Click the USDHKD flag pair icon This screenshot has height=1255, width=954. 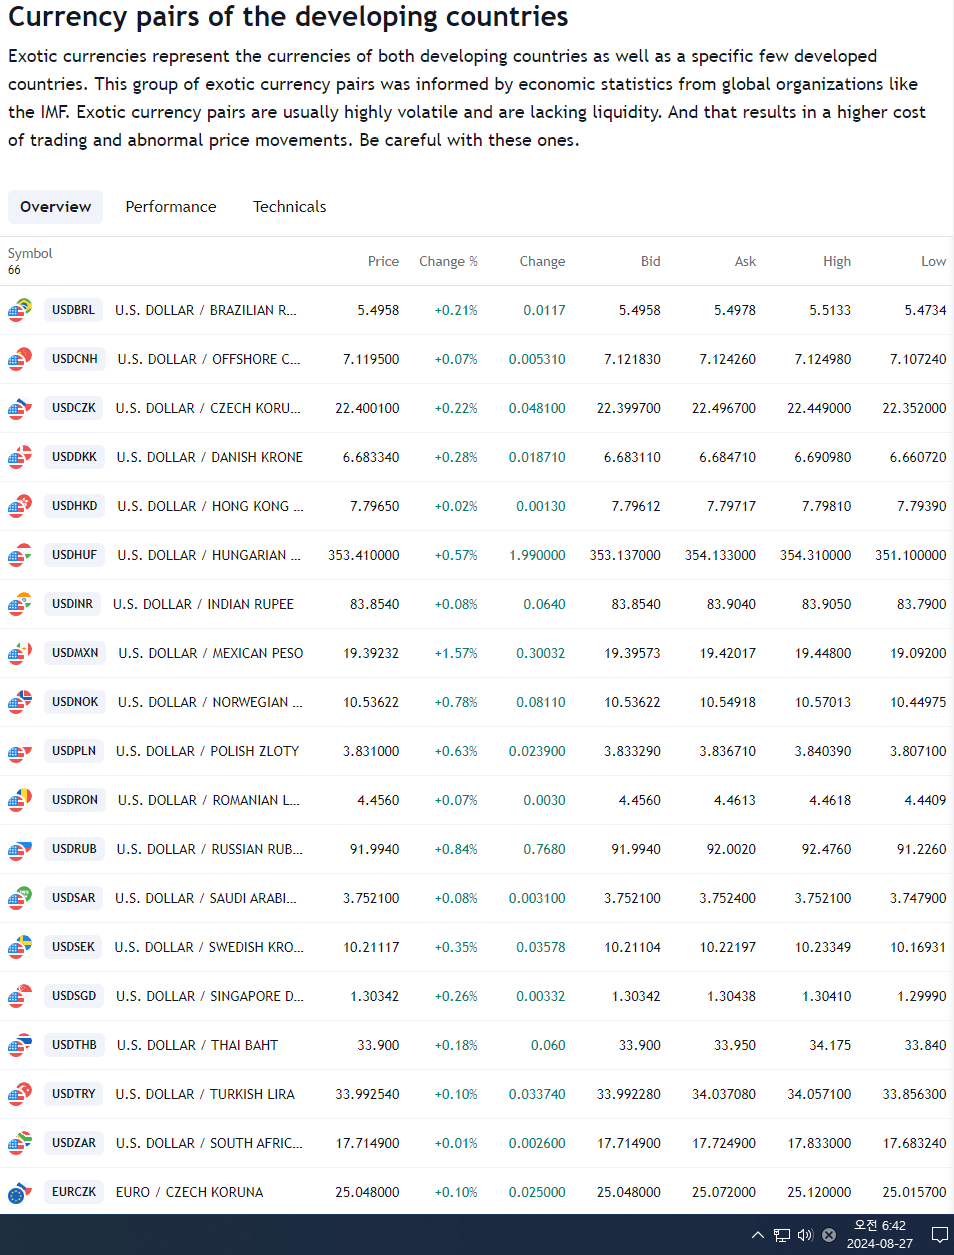pos(20,506)
